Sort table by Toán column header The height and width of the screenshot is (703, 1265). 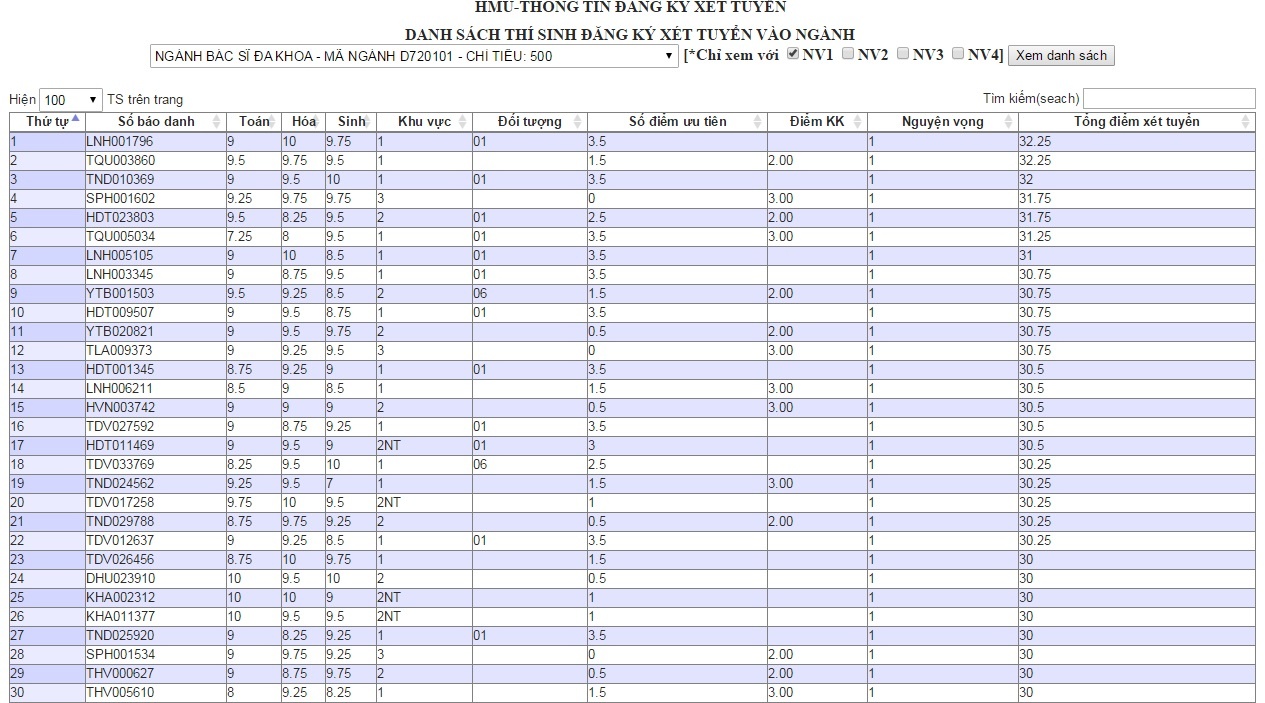pyautogui.click(x=253, y=122)
